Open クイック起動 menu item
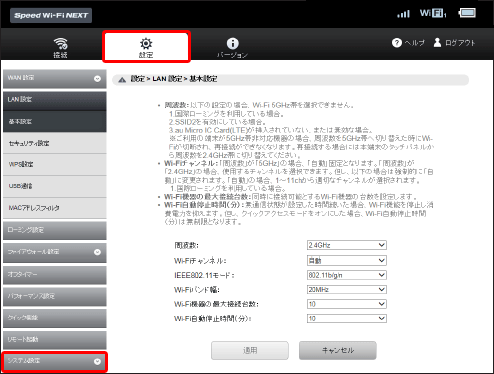The image size is (494, 374). [55, 318]
